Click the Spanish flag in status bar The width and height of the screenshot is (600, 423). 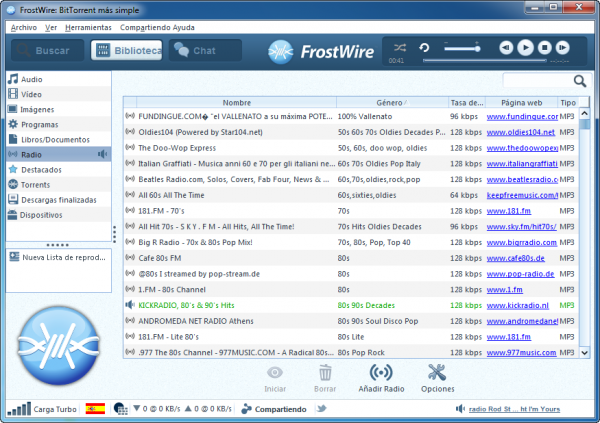(96, 409)
